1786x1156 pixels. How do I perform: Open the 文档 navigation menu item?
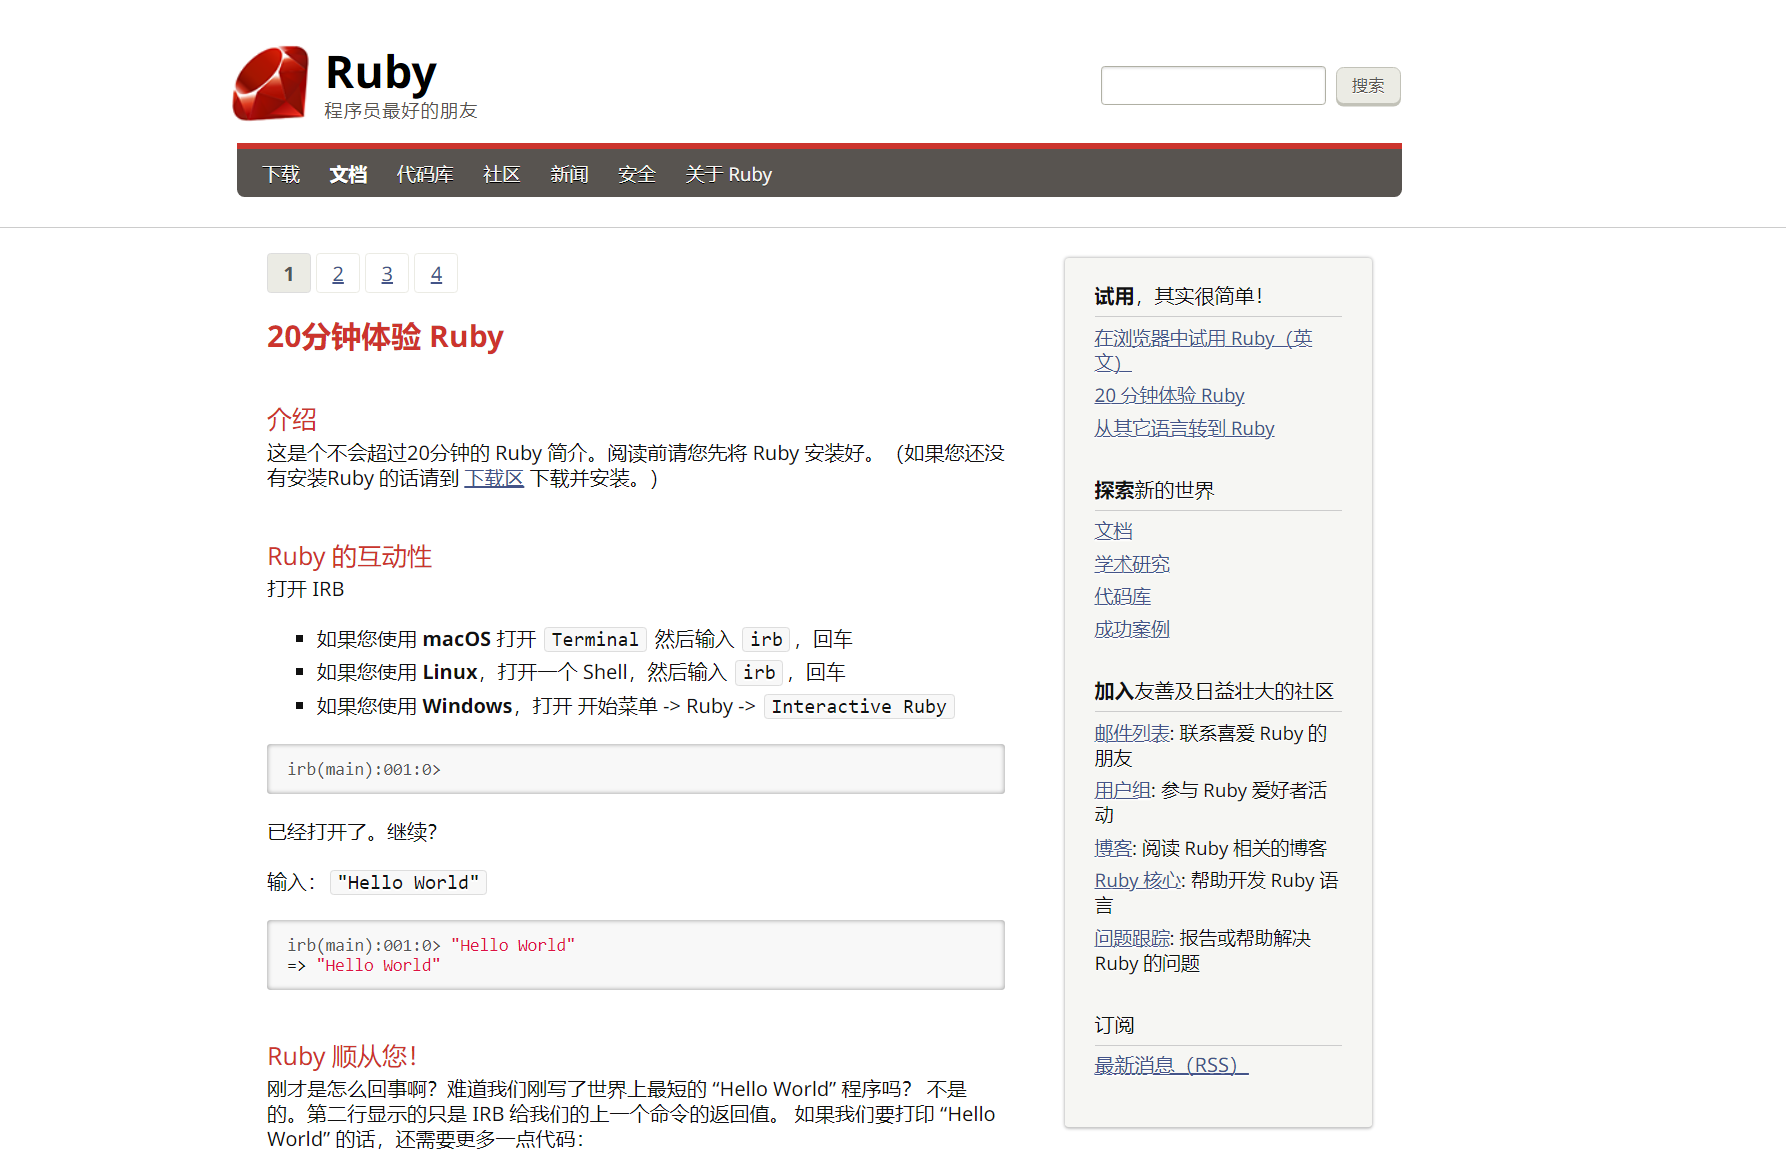(x=348, y=174)
